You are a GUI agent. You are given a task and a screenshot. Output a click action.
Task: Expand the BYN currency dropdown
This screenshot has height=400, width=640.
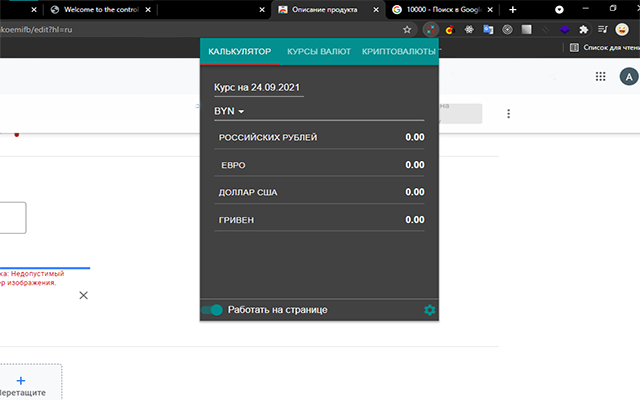coord(229,111)
